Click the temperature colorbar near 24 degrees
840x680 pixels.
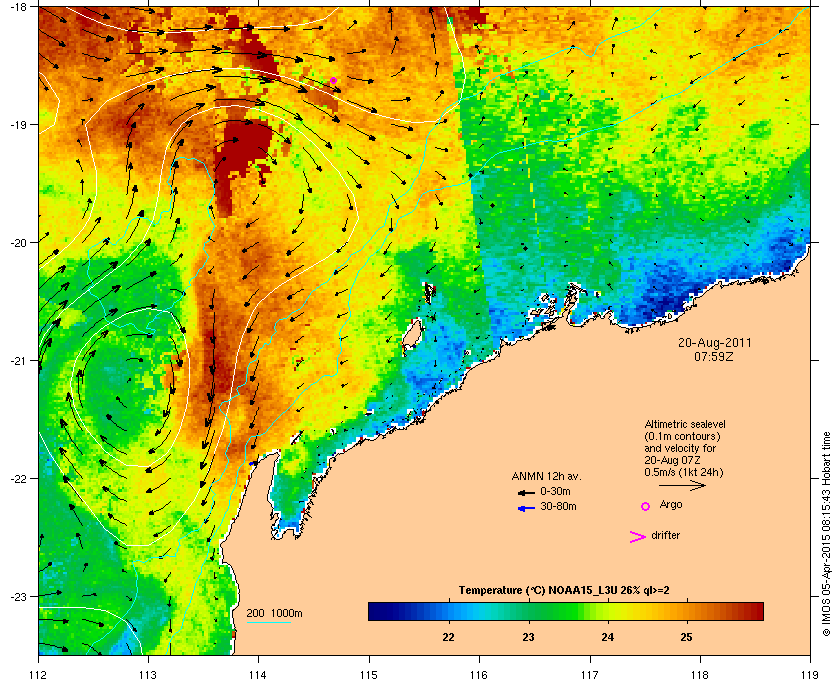point(608,611)
